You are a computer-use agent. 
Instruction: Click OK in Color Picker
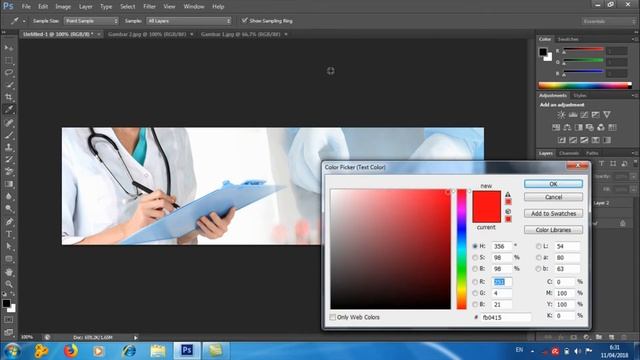click(553, 184)
